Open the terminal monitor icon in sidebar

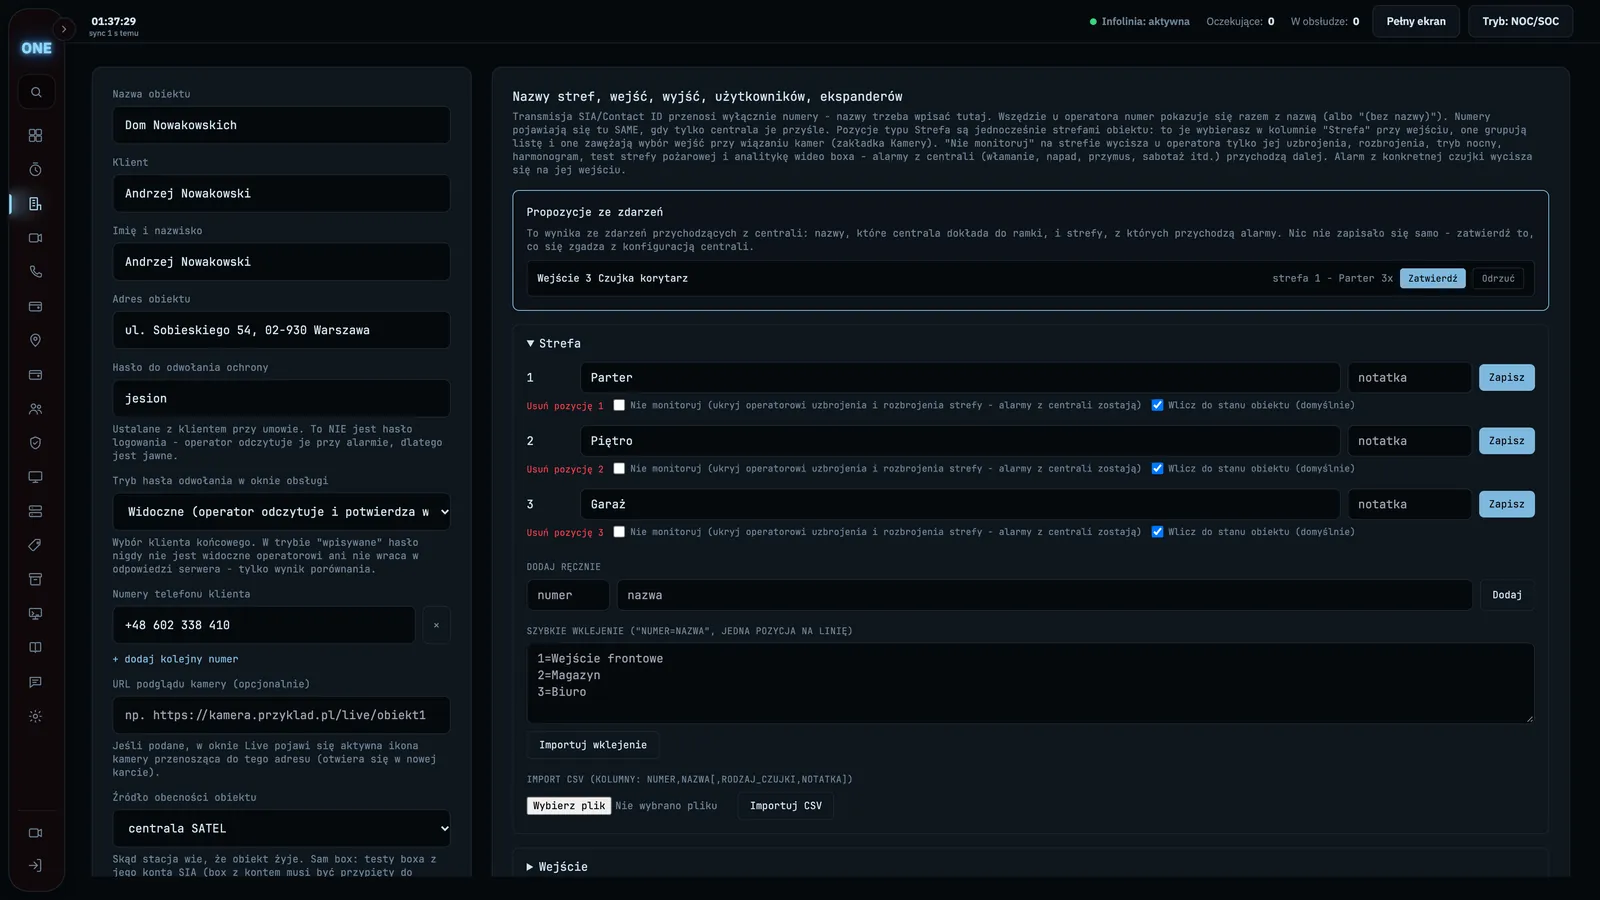pyautogui.click(x=36, y=614)
